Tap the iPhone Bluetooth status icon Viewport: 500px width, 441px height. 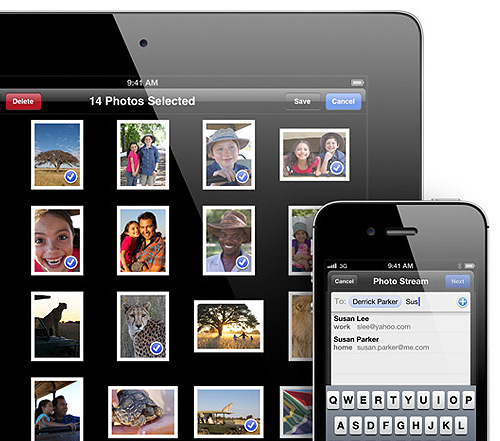click(x=459, y=266)
